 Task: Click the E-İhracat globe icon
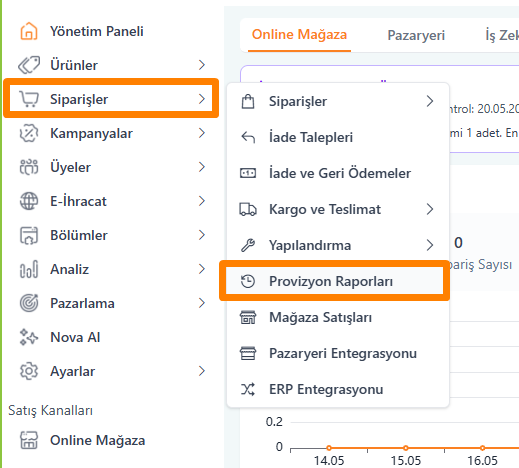click(x=29, y=201)
